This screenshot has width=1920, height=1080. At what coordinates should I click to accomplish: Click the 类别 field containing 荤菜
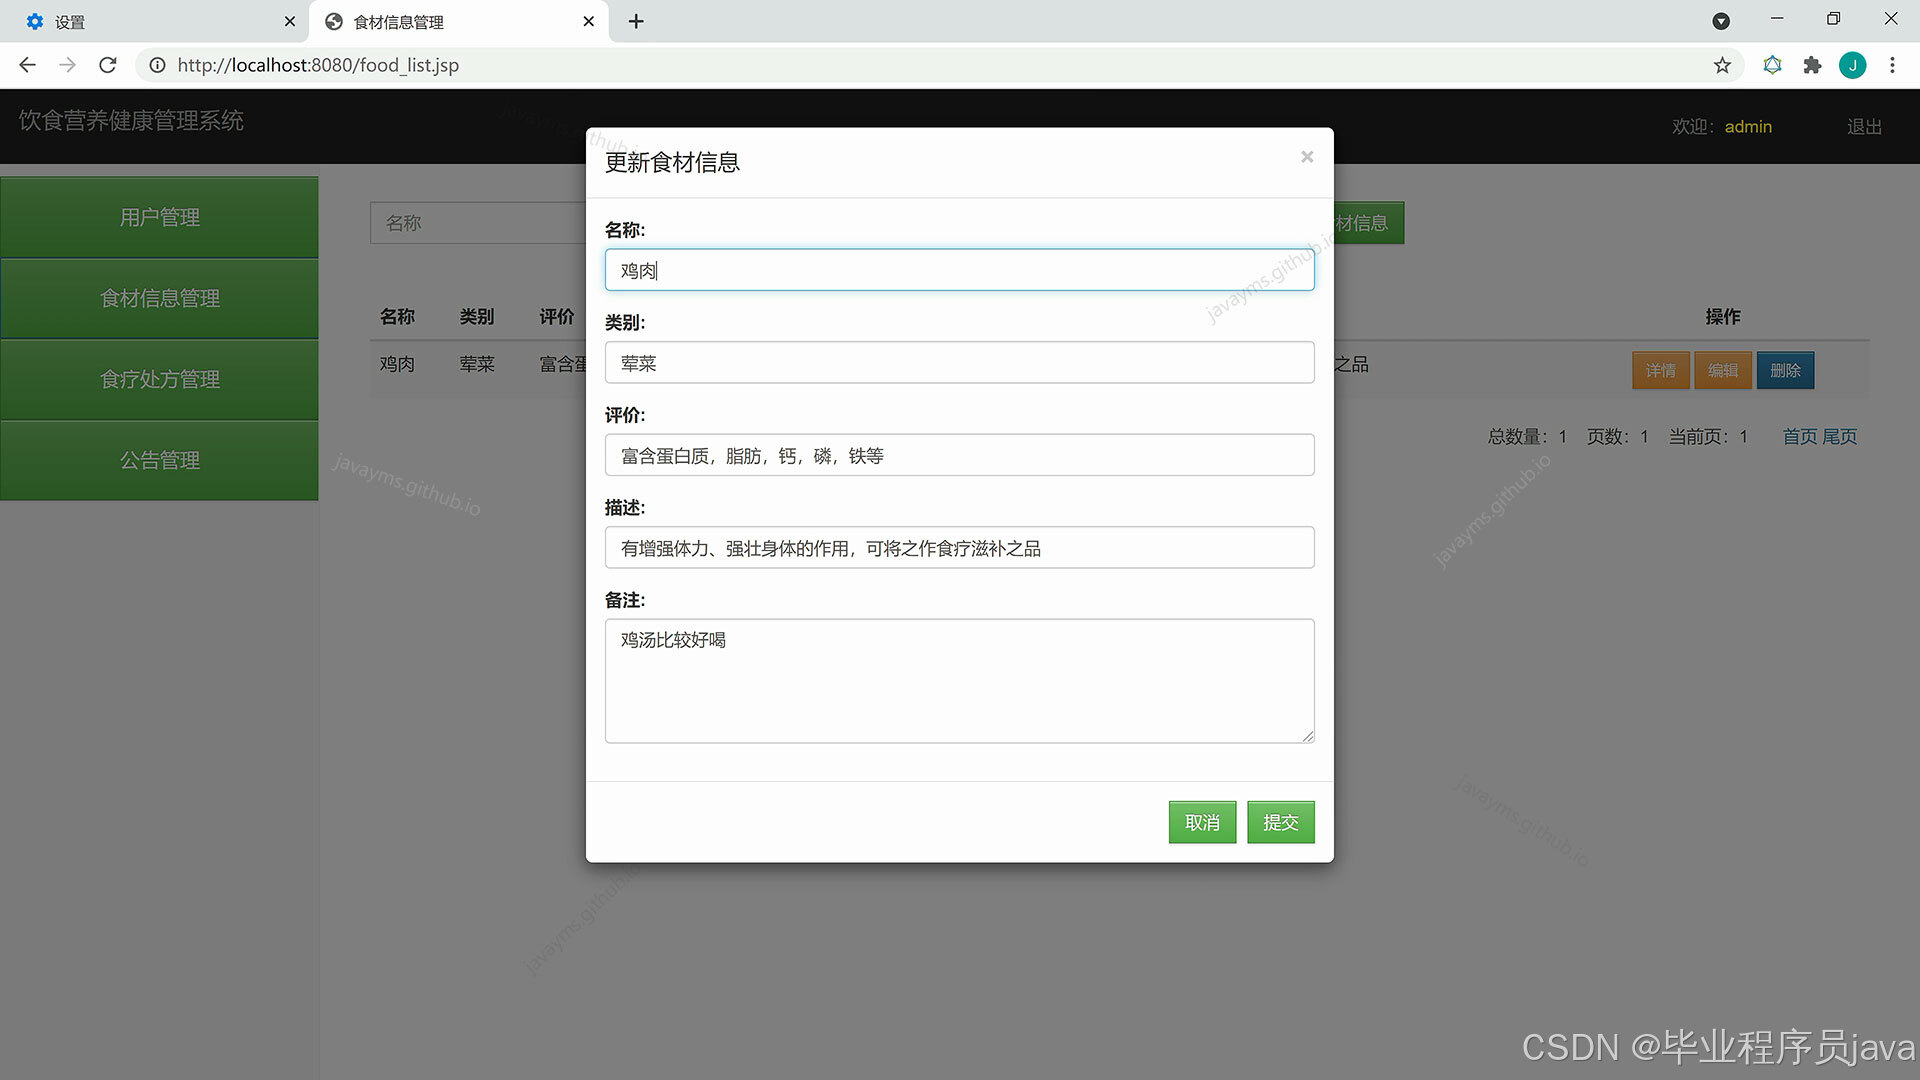point(959,363)
